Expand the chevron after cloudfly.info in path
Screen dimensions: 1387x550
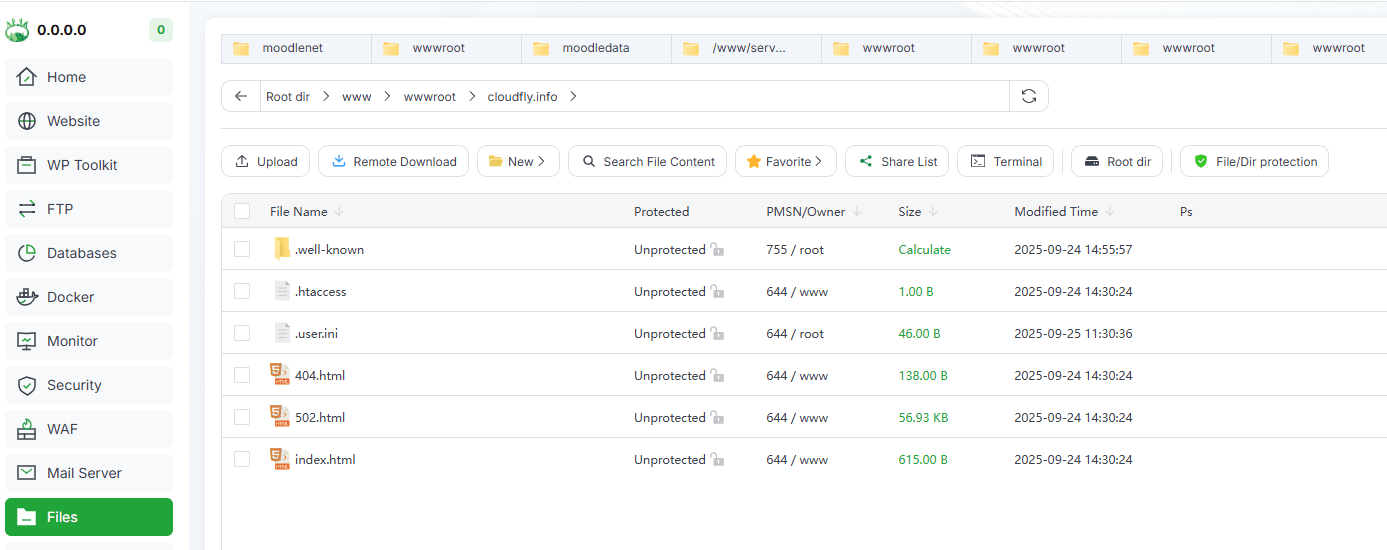(x=573, y=97)
